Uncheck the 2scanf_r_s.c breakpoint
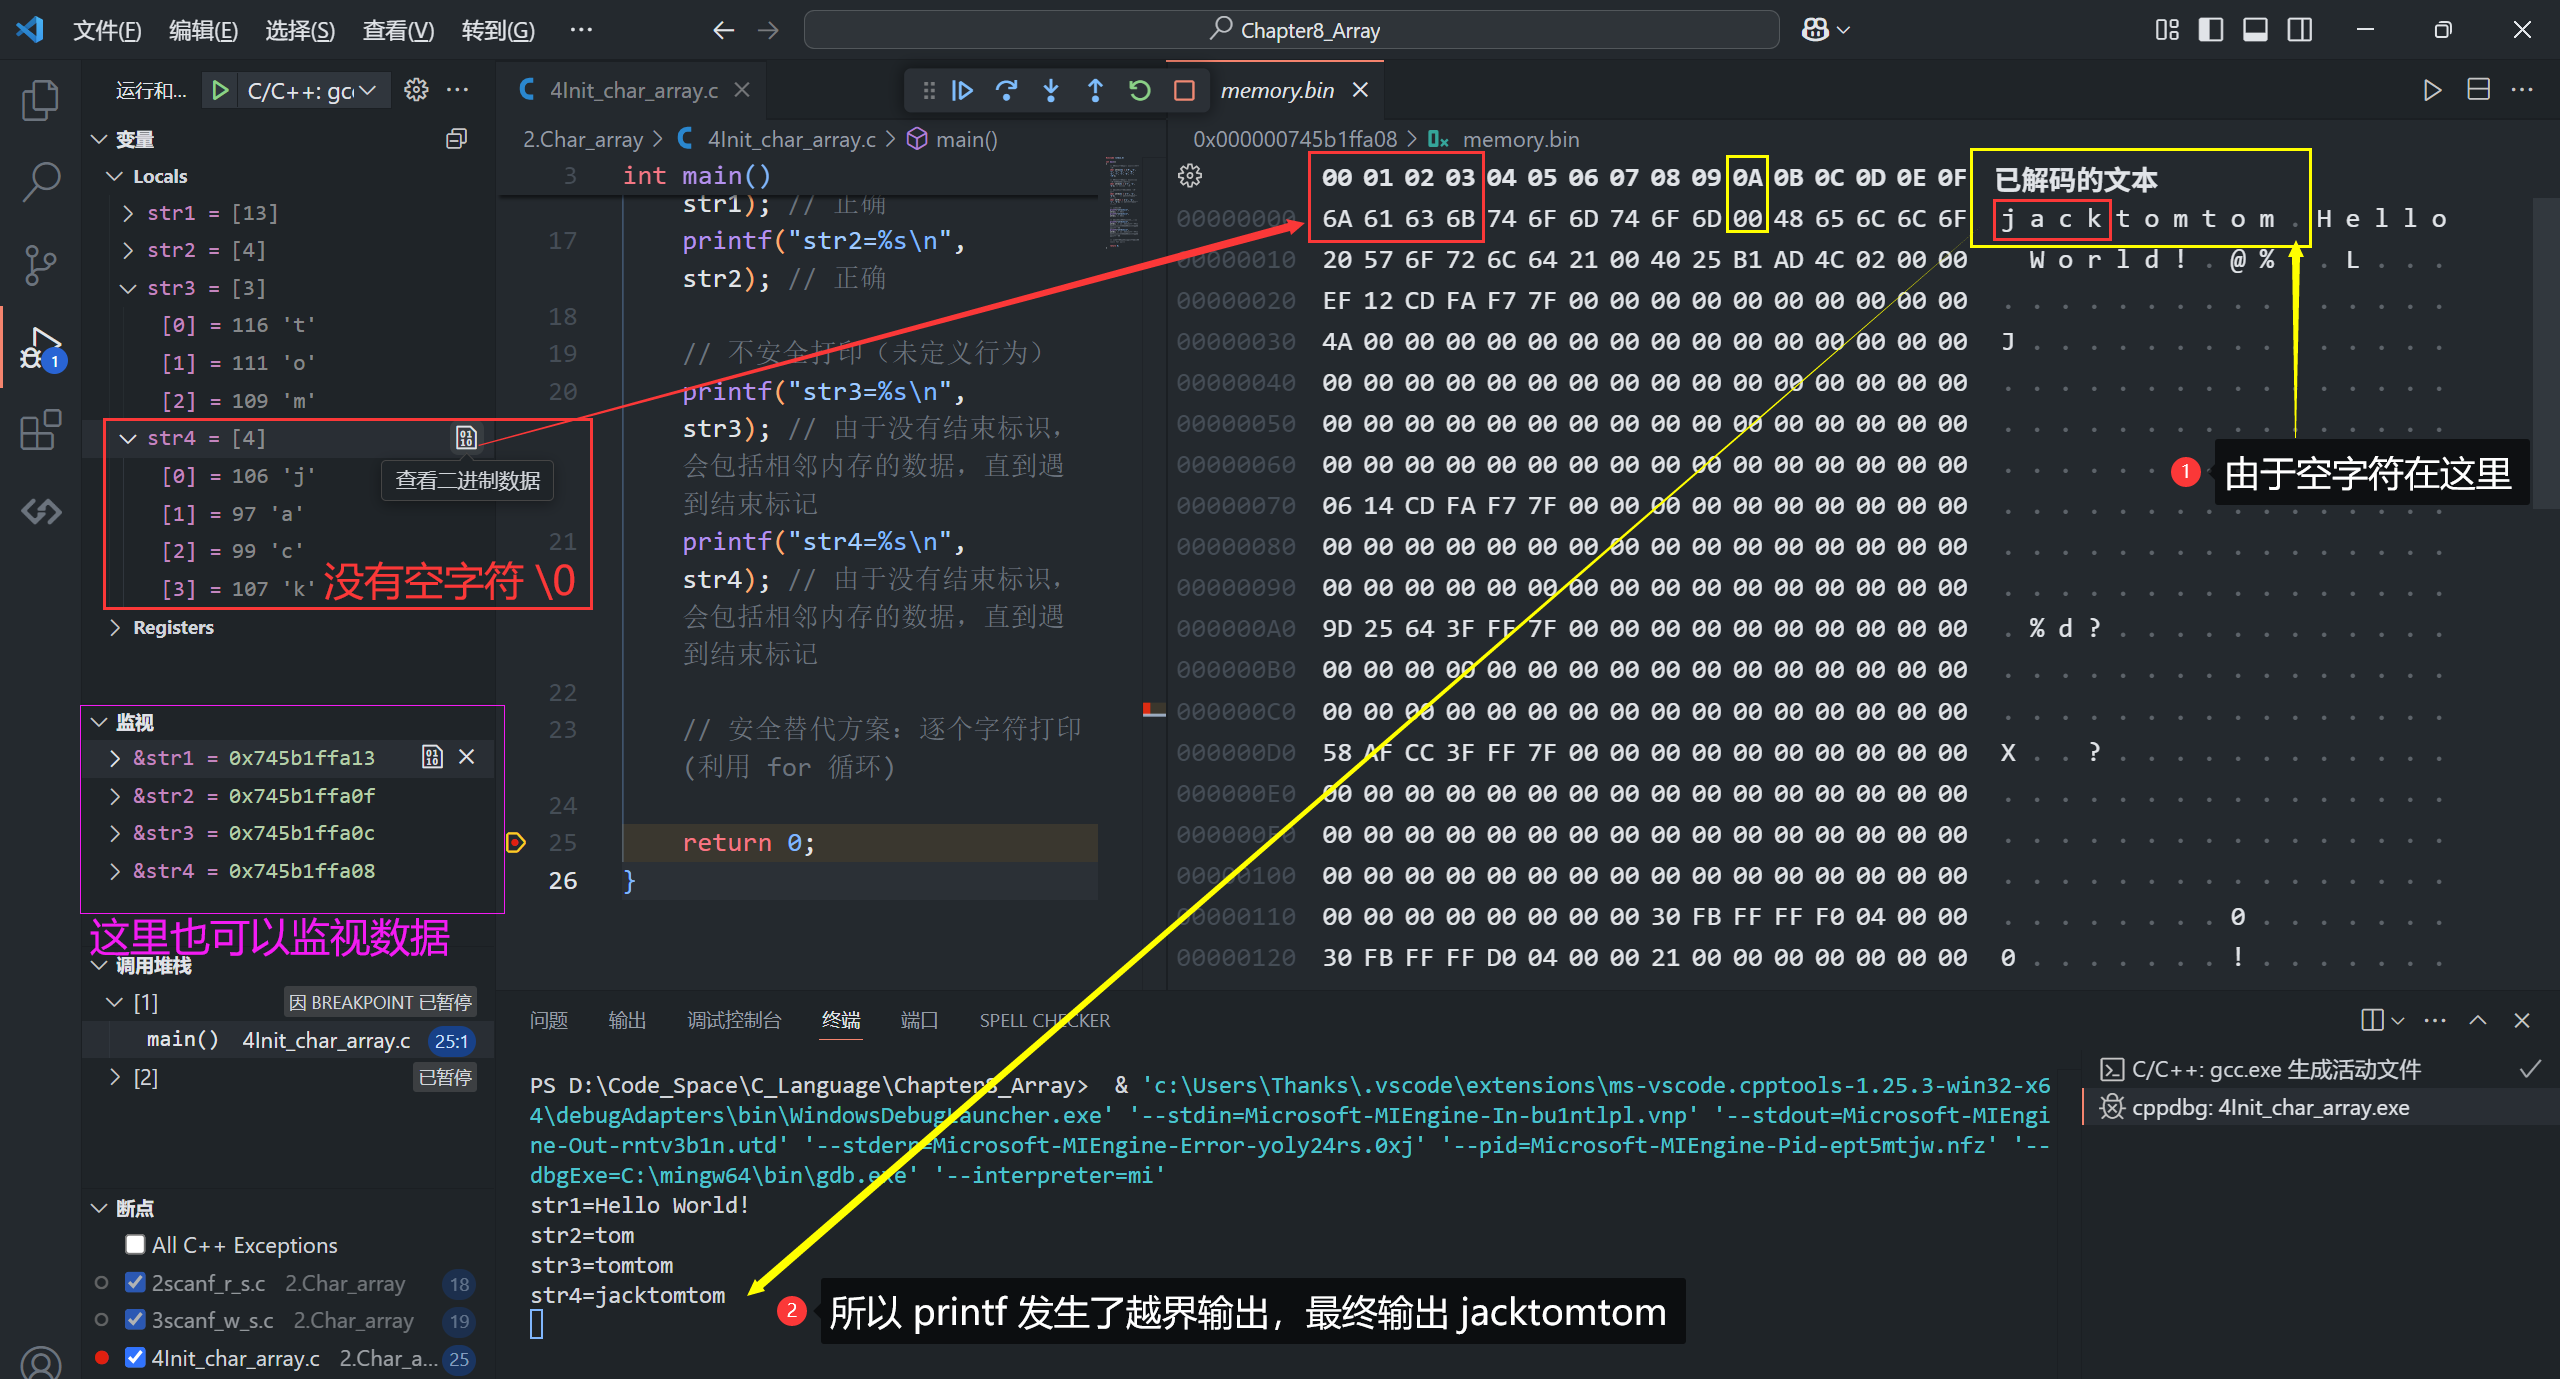Viewport: 2560px width, 1379px height. (x=135, y=1282)
